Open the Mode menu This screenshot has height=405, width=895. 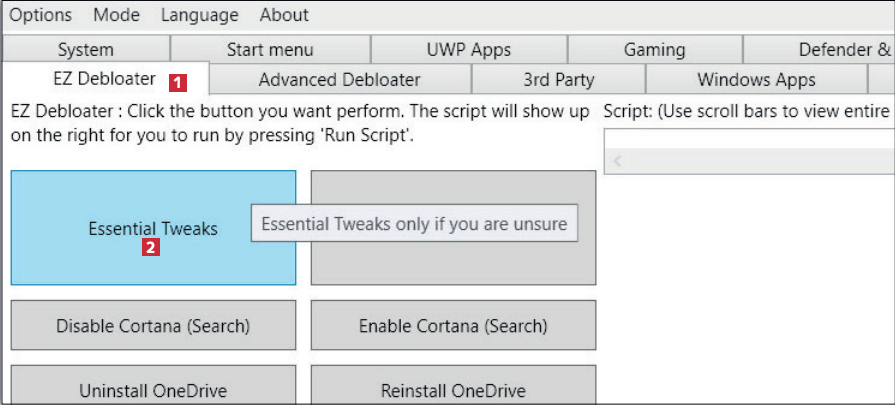116,15
